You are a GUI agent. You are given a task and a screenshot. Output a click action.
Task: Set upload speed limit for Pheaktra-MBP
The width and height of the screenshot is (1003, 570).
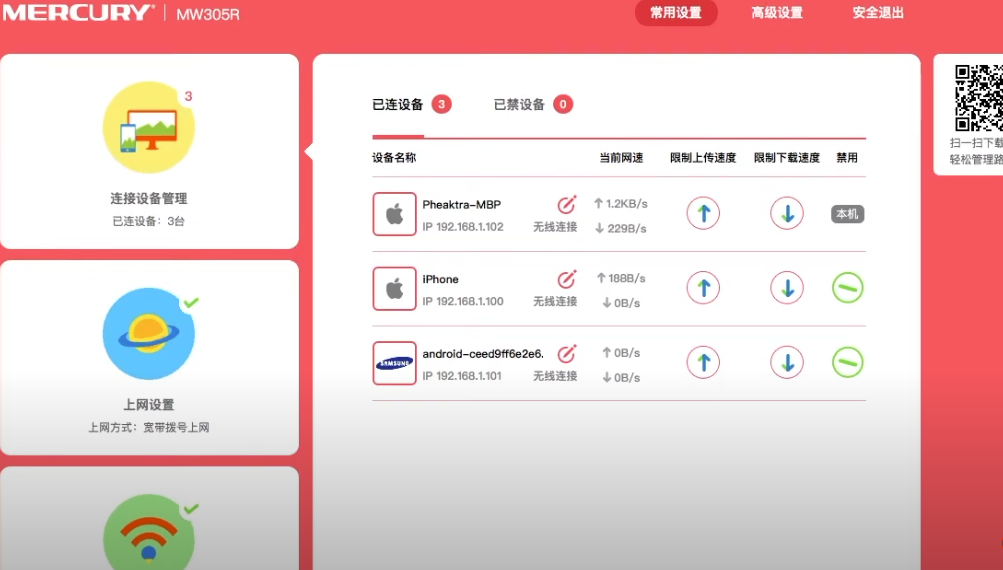[703, 213]
